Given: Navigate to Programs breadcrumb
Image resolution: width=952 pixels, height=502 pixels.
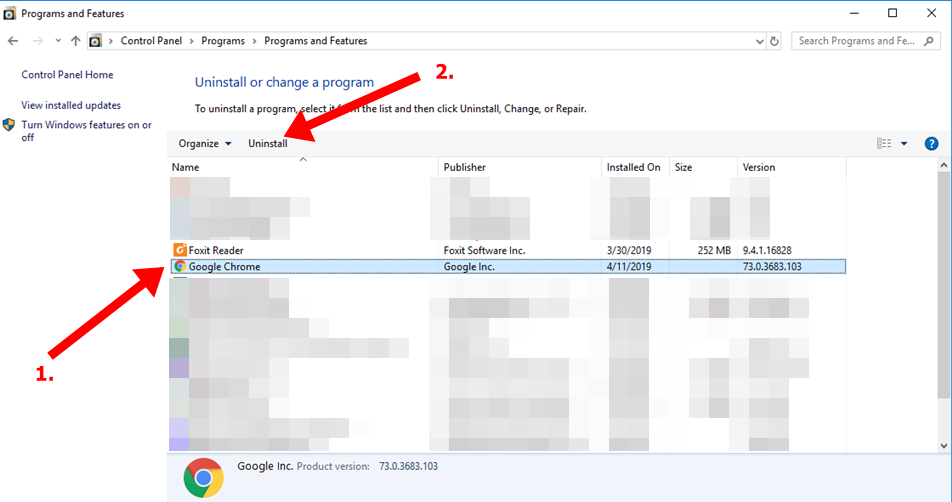Looking at the screenshot, I should tap(223, 41).
